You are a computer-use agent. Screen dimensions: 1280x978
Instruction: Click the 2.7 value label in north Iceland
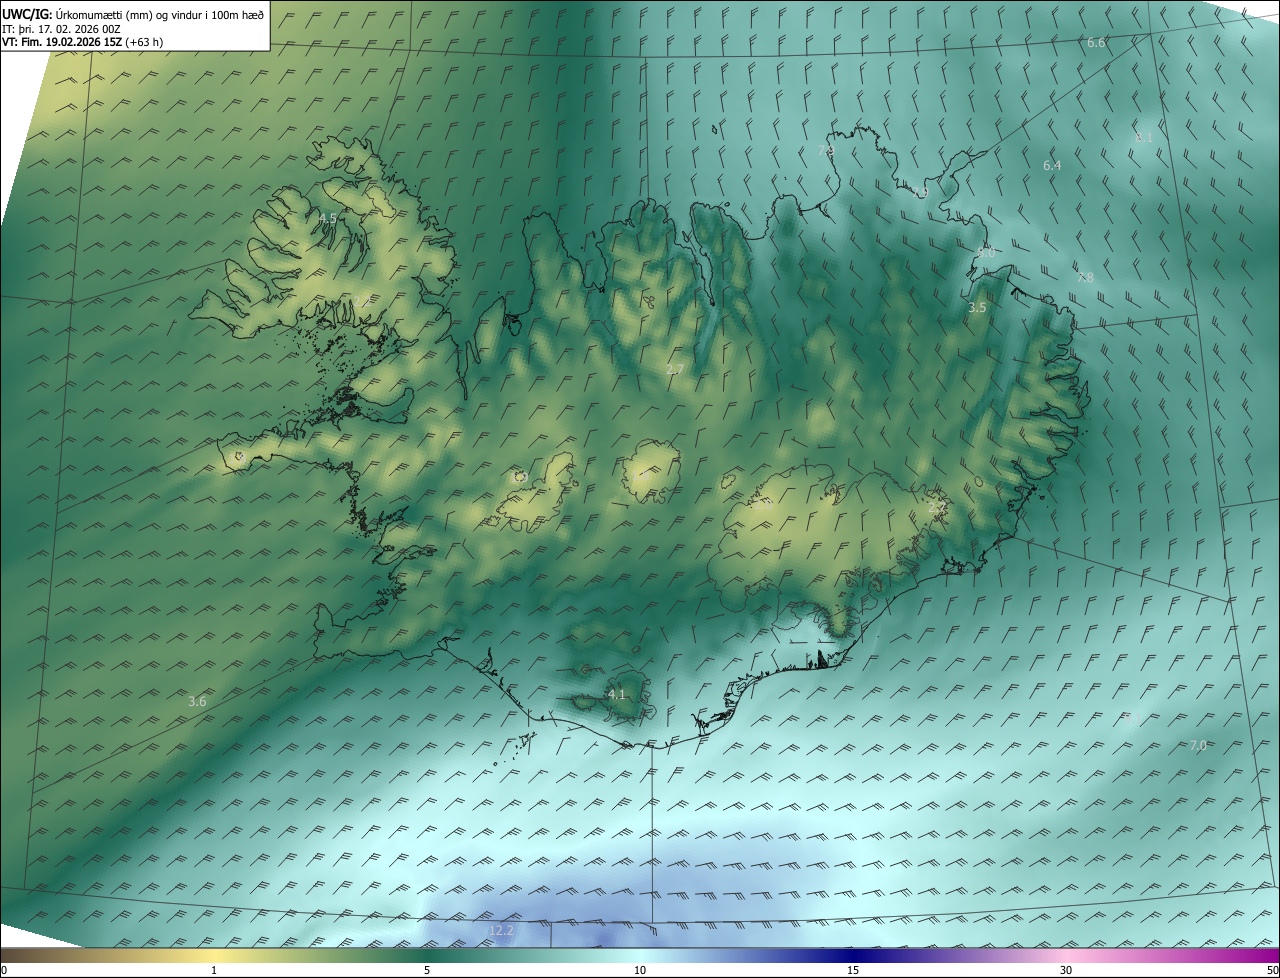(675, 370)
